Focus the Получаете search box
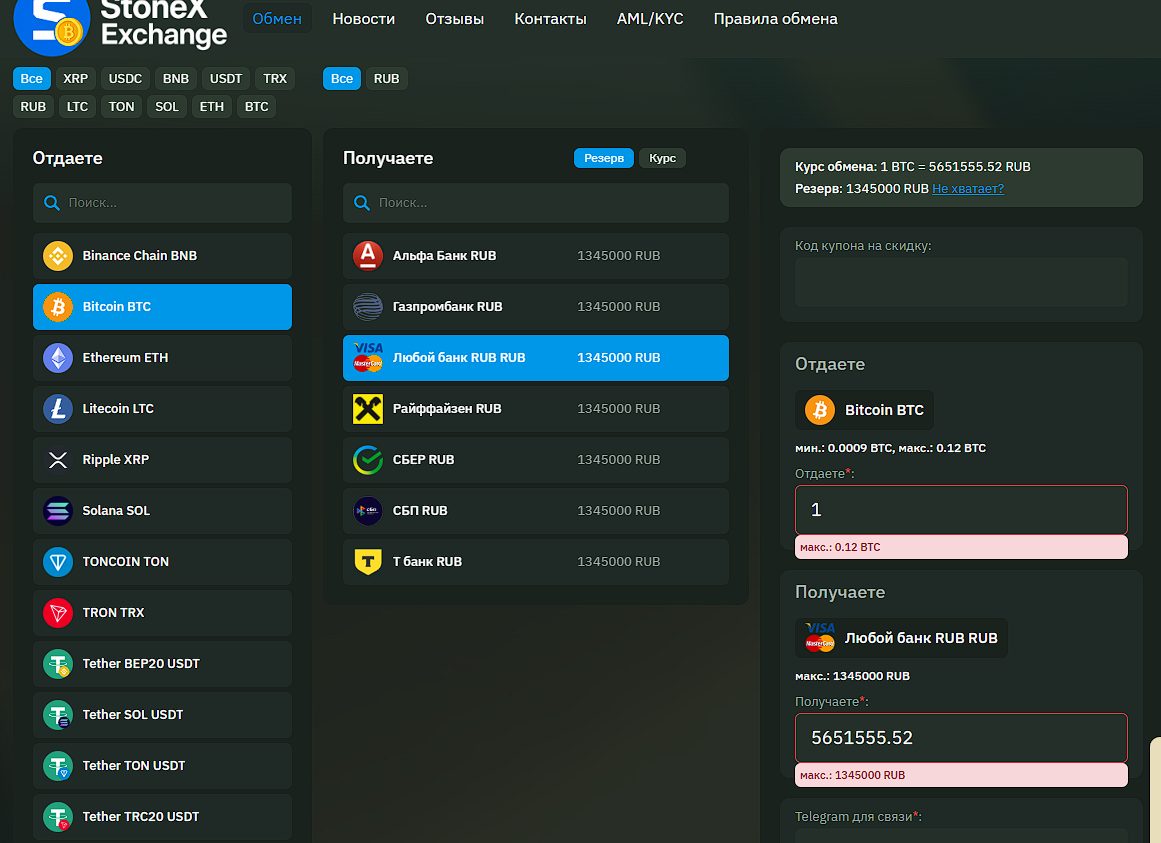The height and width of the screenshot is (843, 1161). tap(535, 204)
